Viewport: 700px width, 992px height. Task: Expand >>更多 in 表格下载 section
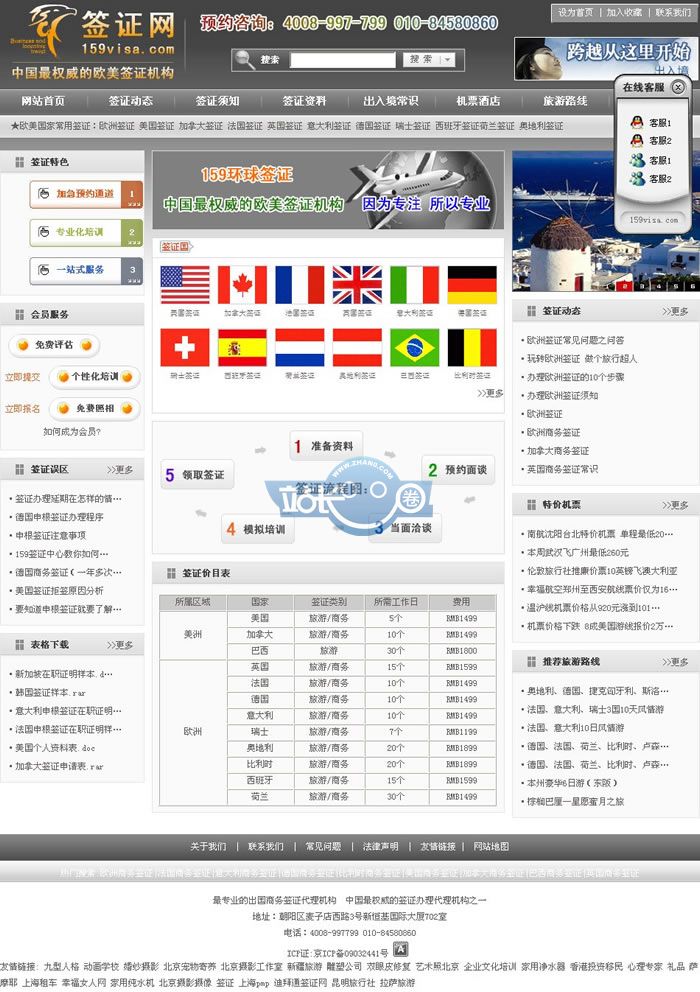[x=120, y=645]
